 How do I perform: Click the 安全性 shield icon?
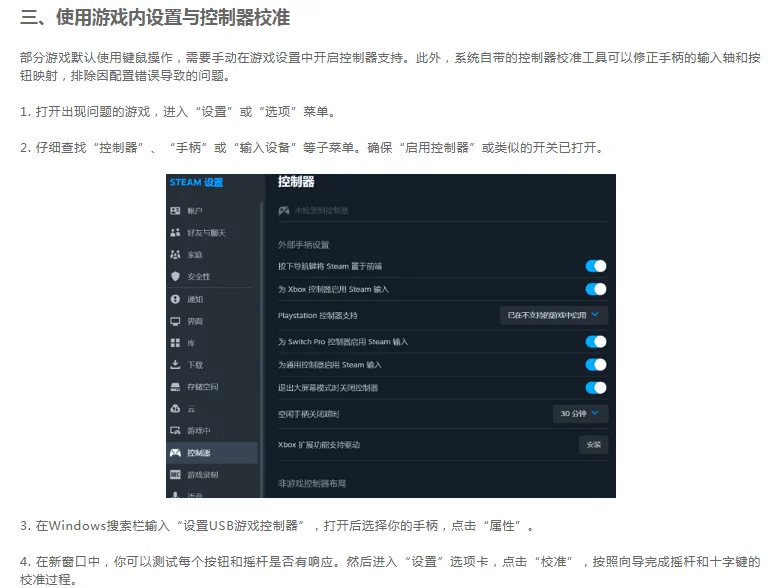[x=175, y=276]
